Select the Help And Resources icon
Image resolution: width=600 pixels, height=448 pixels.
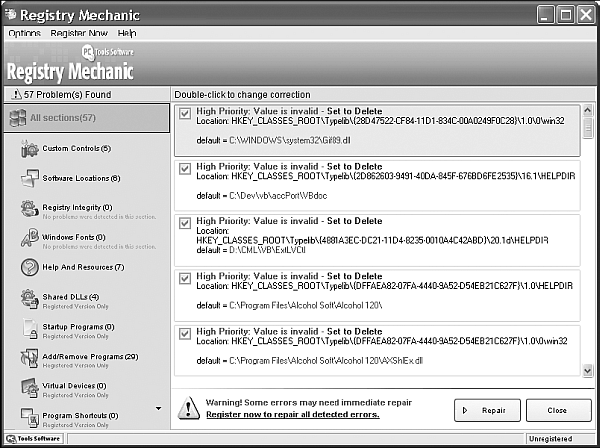click(x=27, y=268)
